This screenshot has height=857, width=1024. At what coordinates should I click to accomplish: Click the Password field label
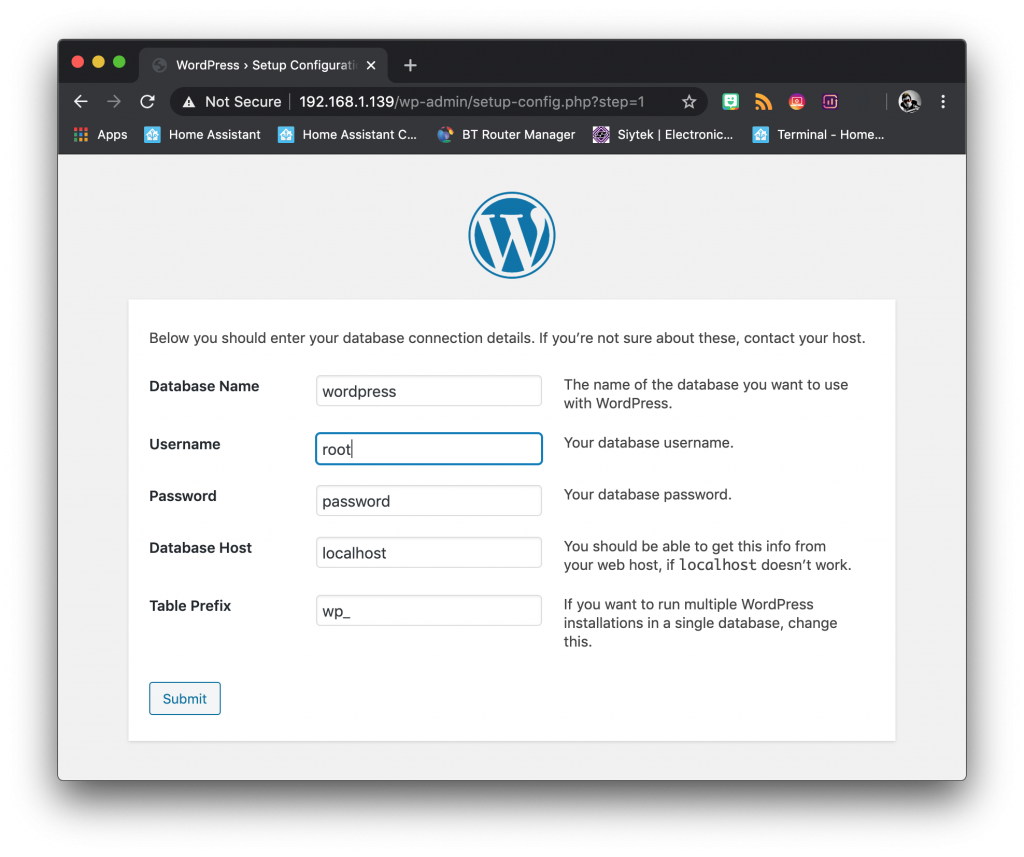point(183,496)
